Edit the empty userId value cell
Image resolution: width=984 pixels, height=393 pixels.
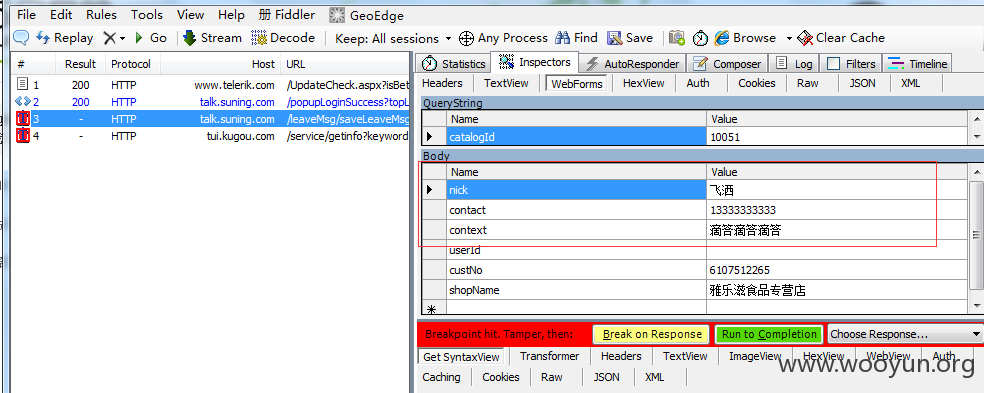[837, 250]
